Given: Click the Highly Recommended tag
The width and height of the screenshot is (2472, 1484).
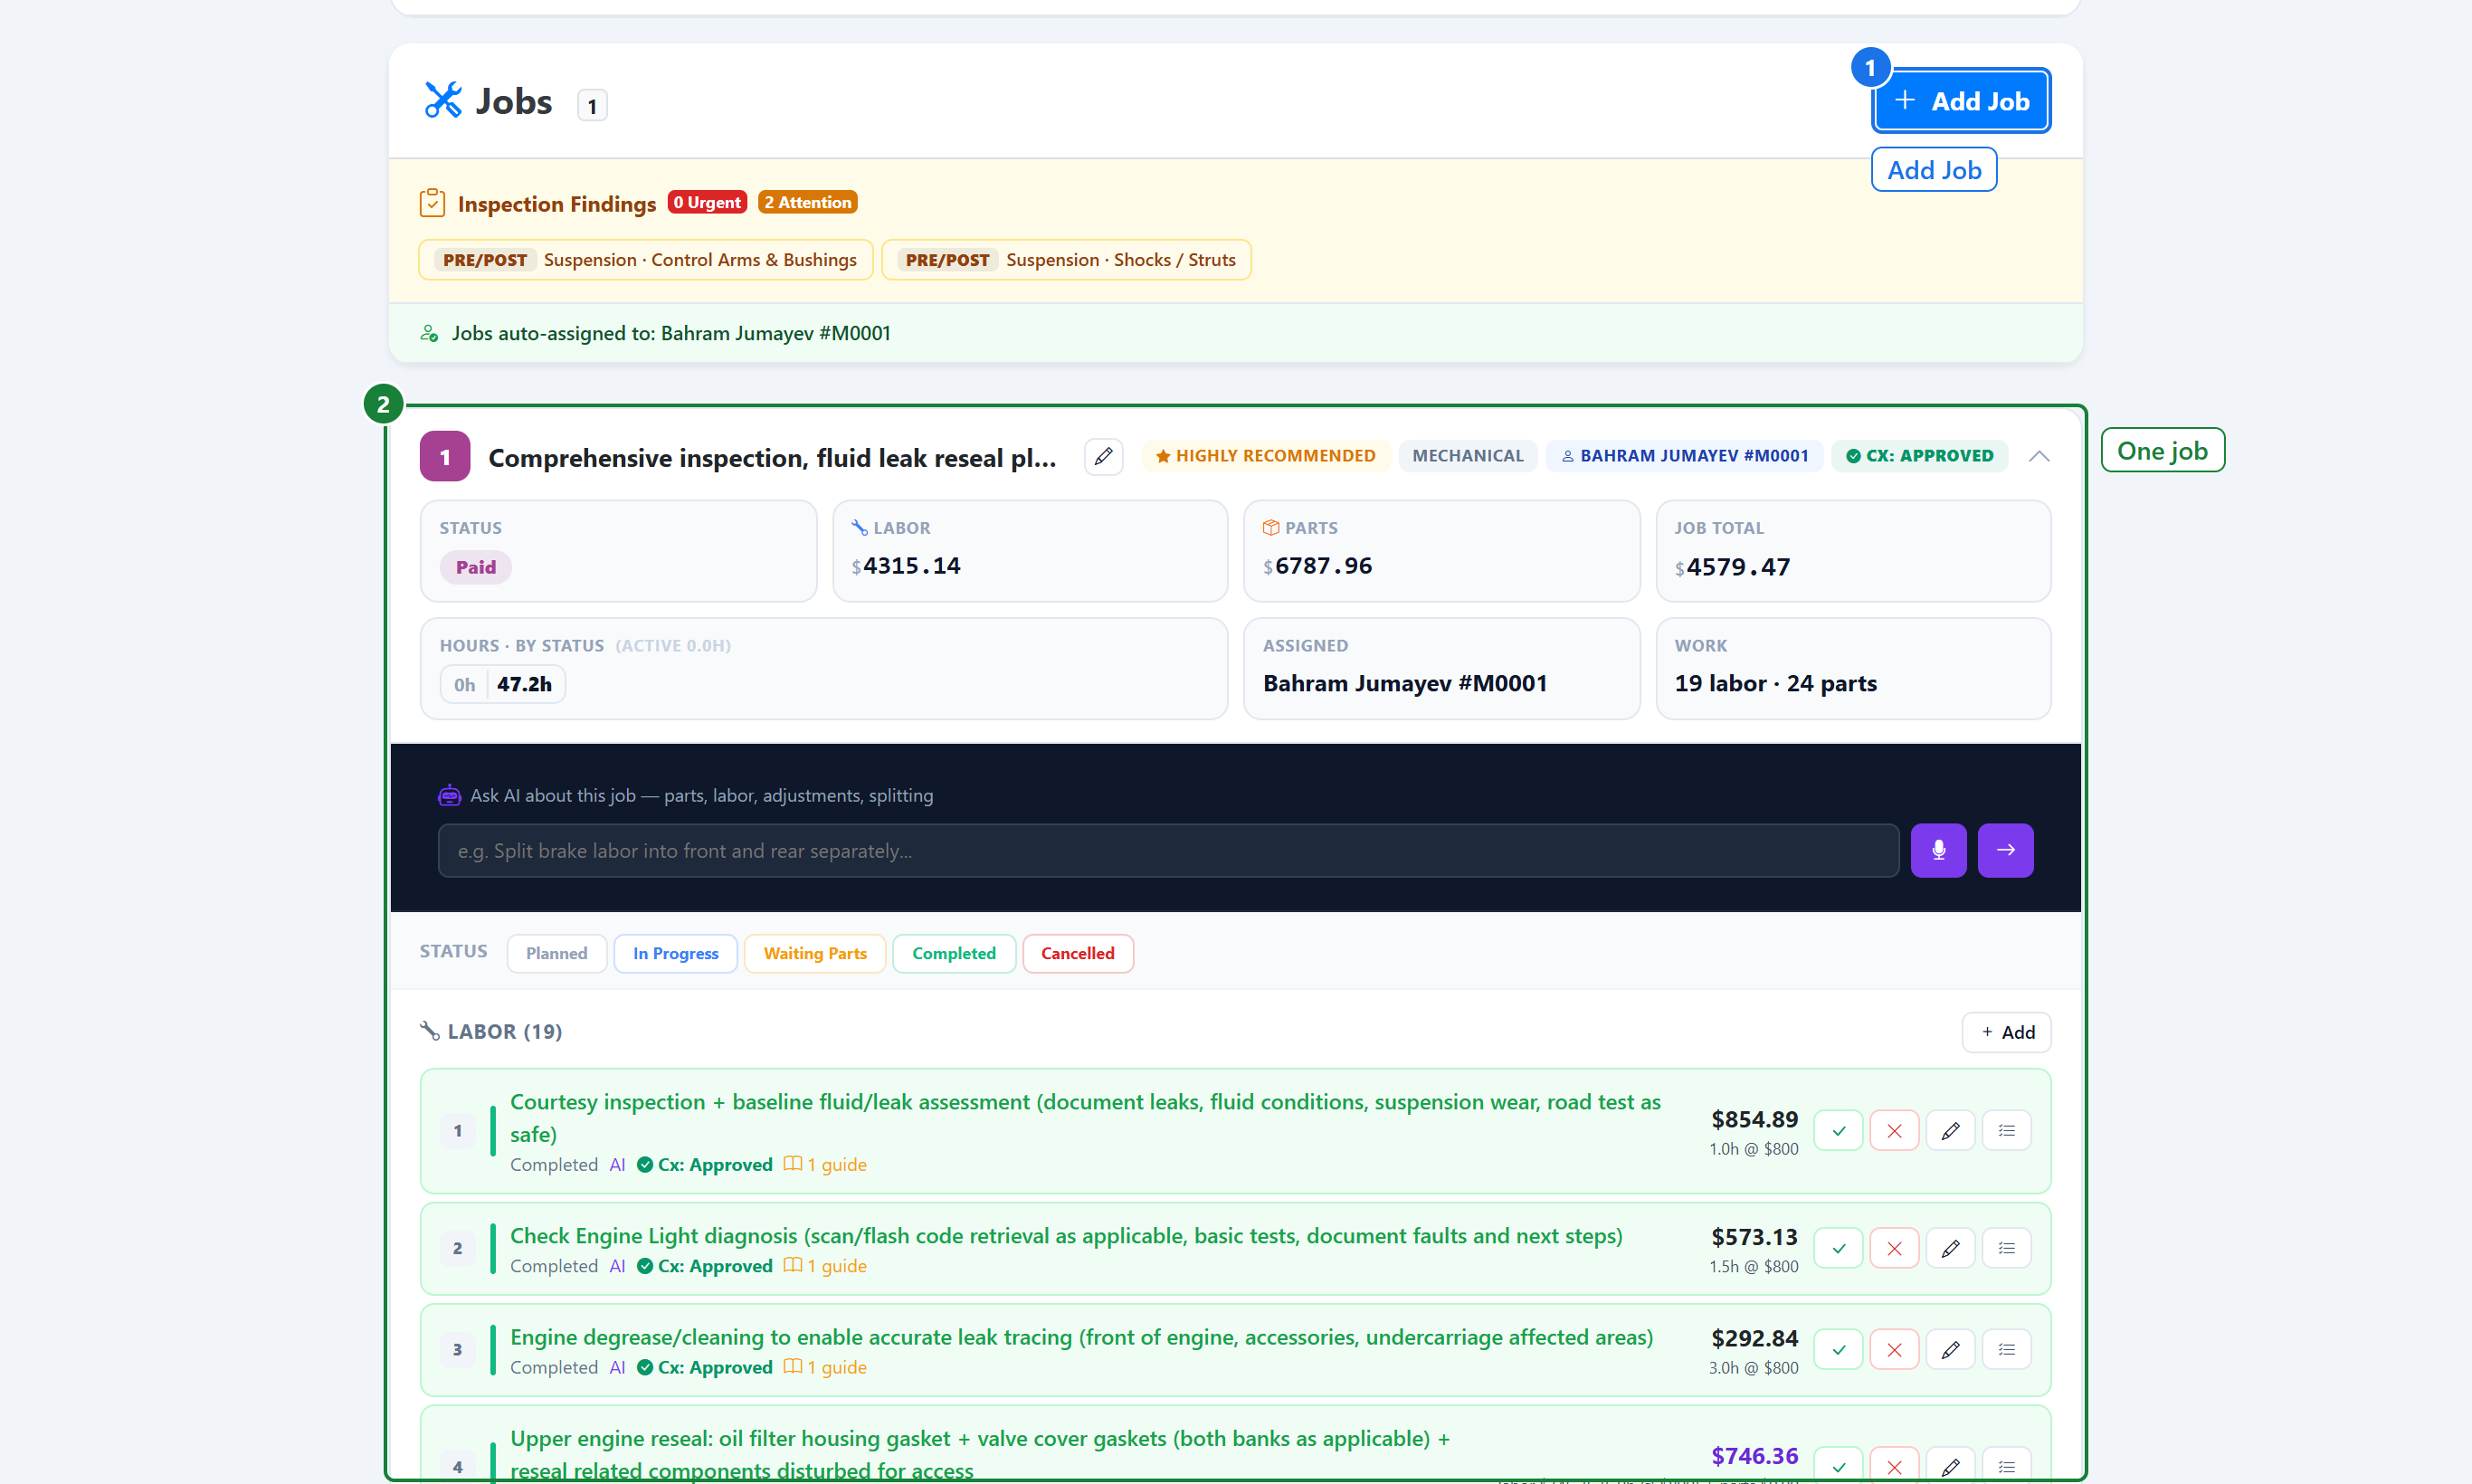Looking at the screenshot, I should point(1265,456).
